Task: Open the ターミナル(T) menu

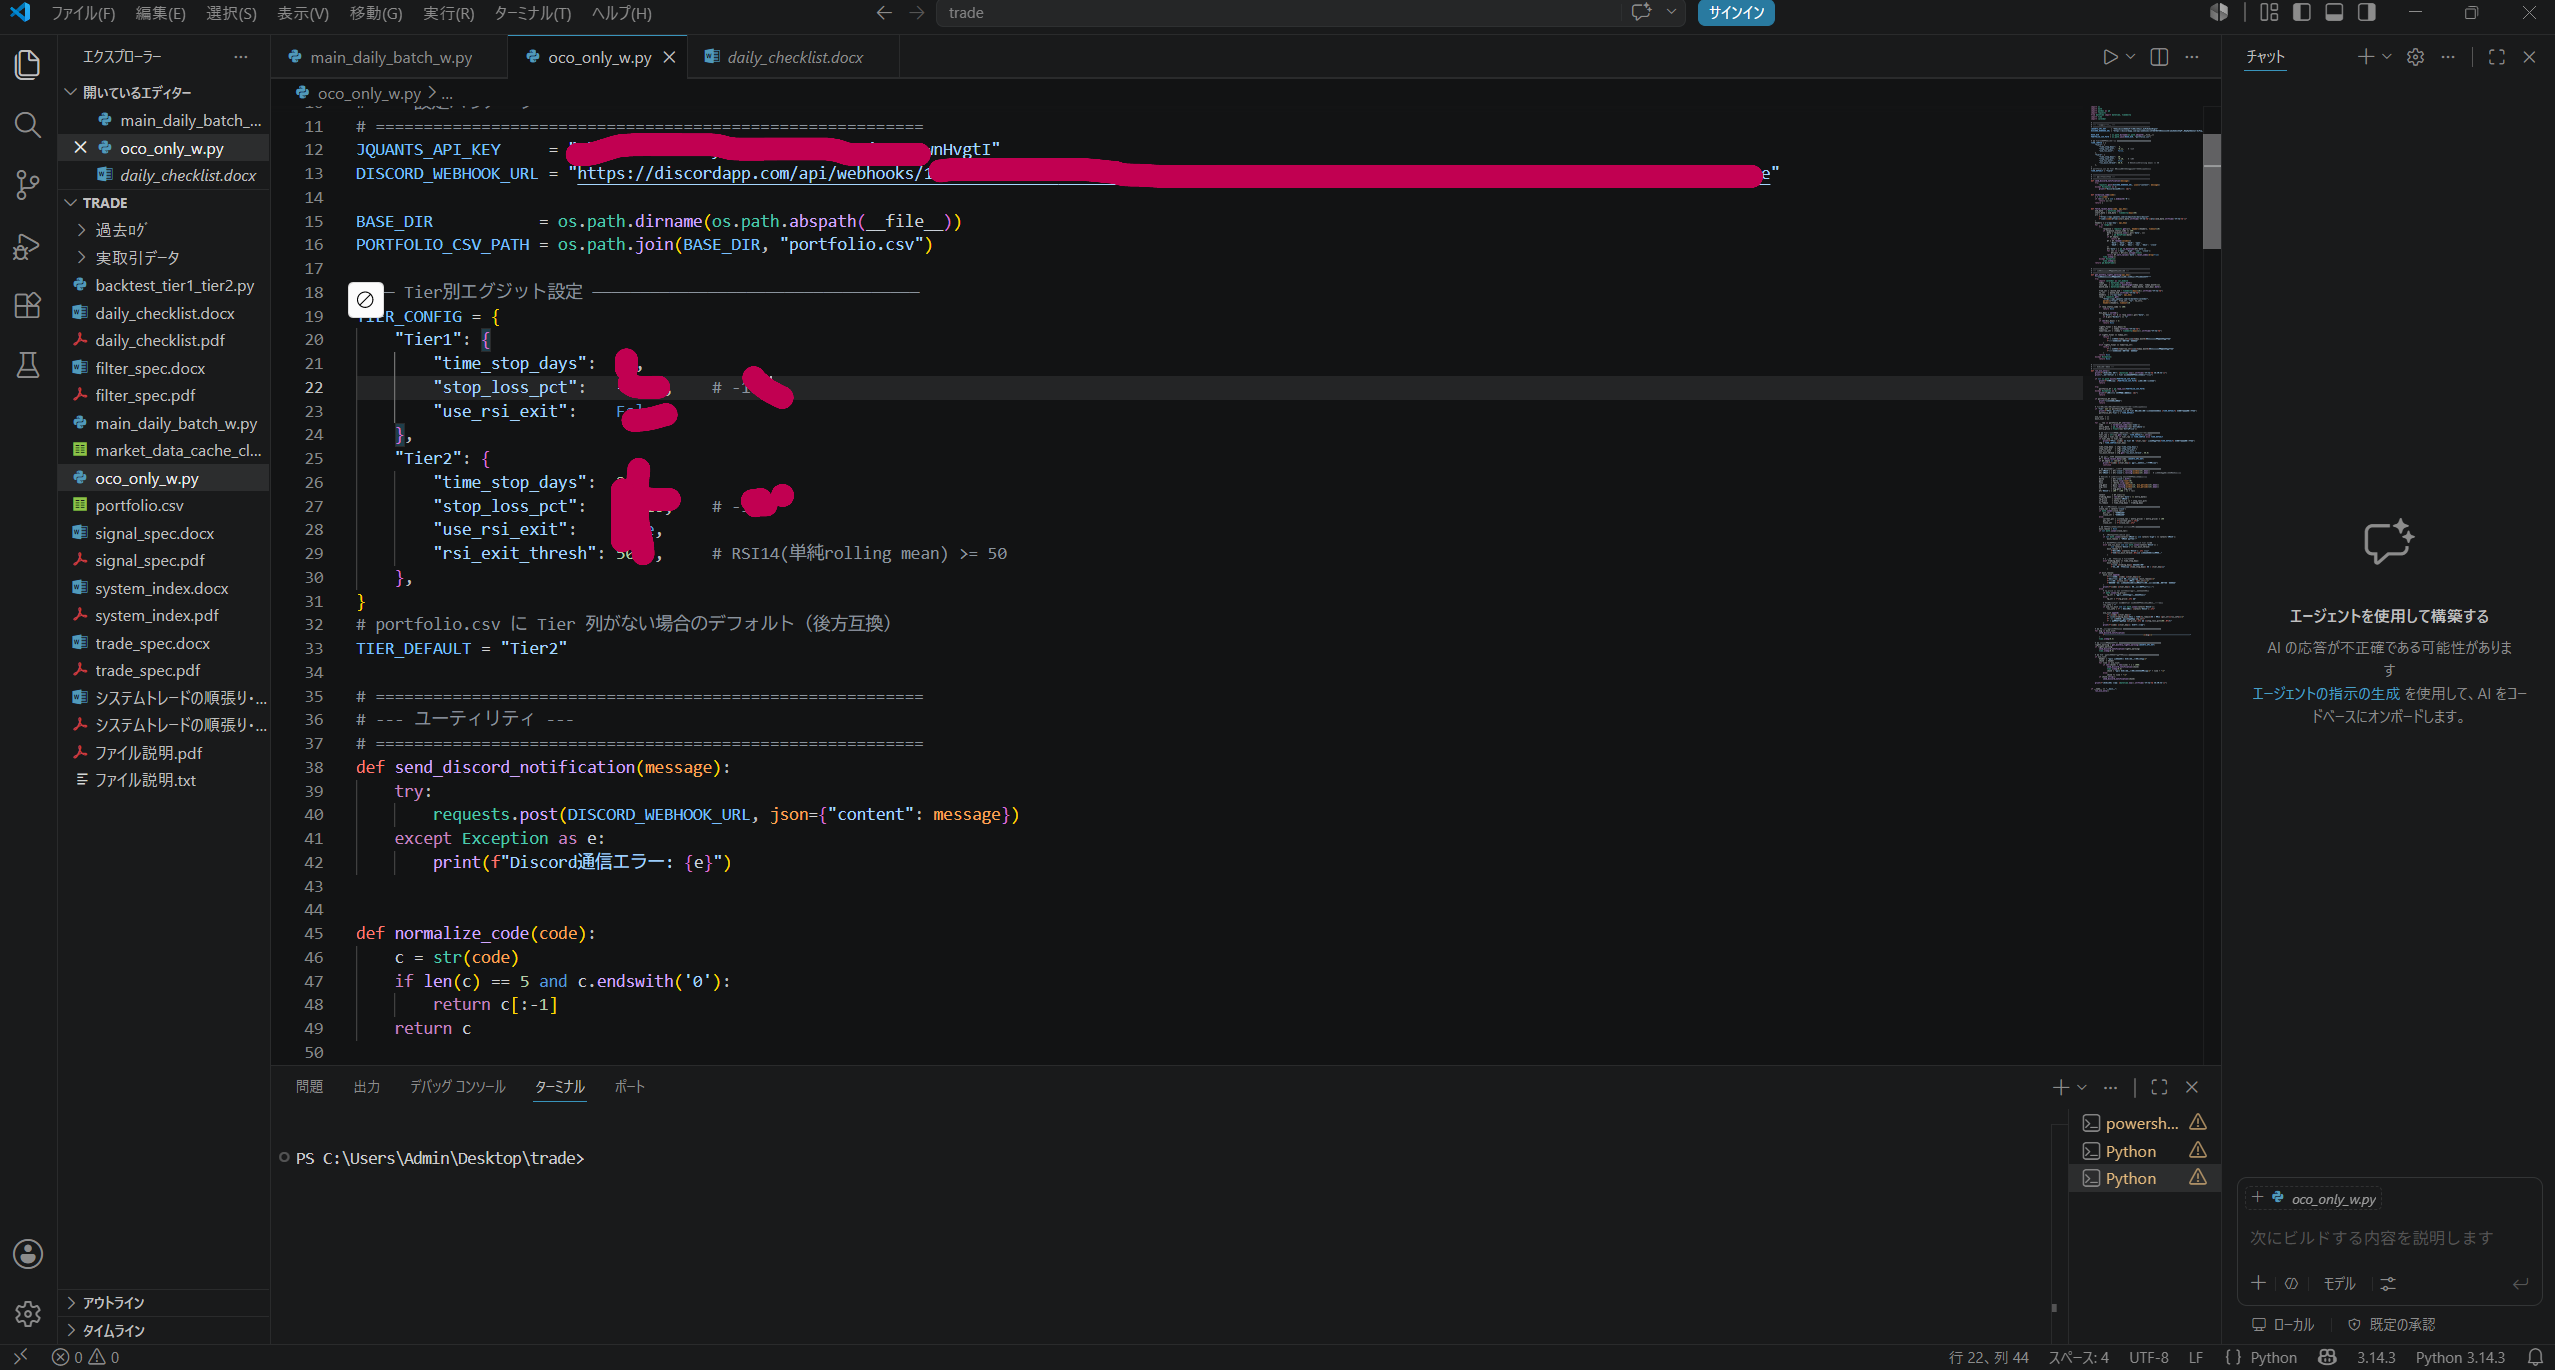Action: point(533,13)
